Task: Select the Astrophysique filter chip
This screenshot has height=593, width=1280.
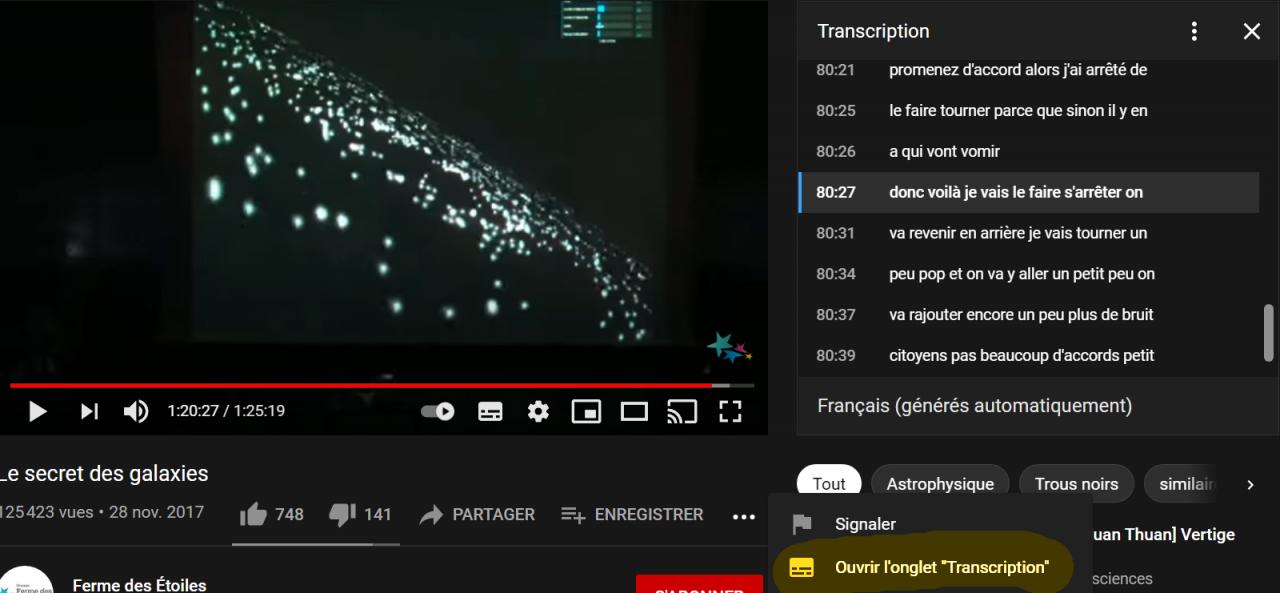Action: click(940, 484)
